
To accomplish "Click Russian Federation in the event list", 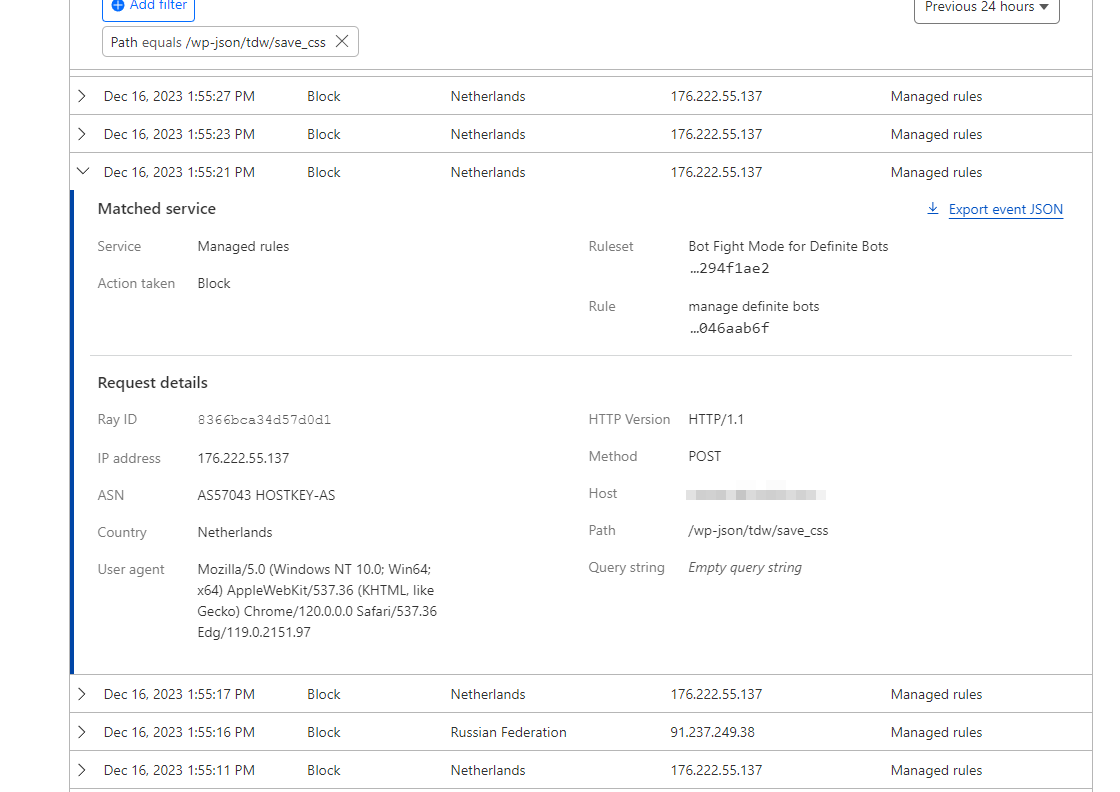I will 509,732.
